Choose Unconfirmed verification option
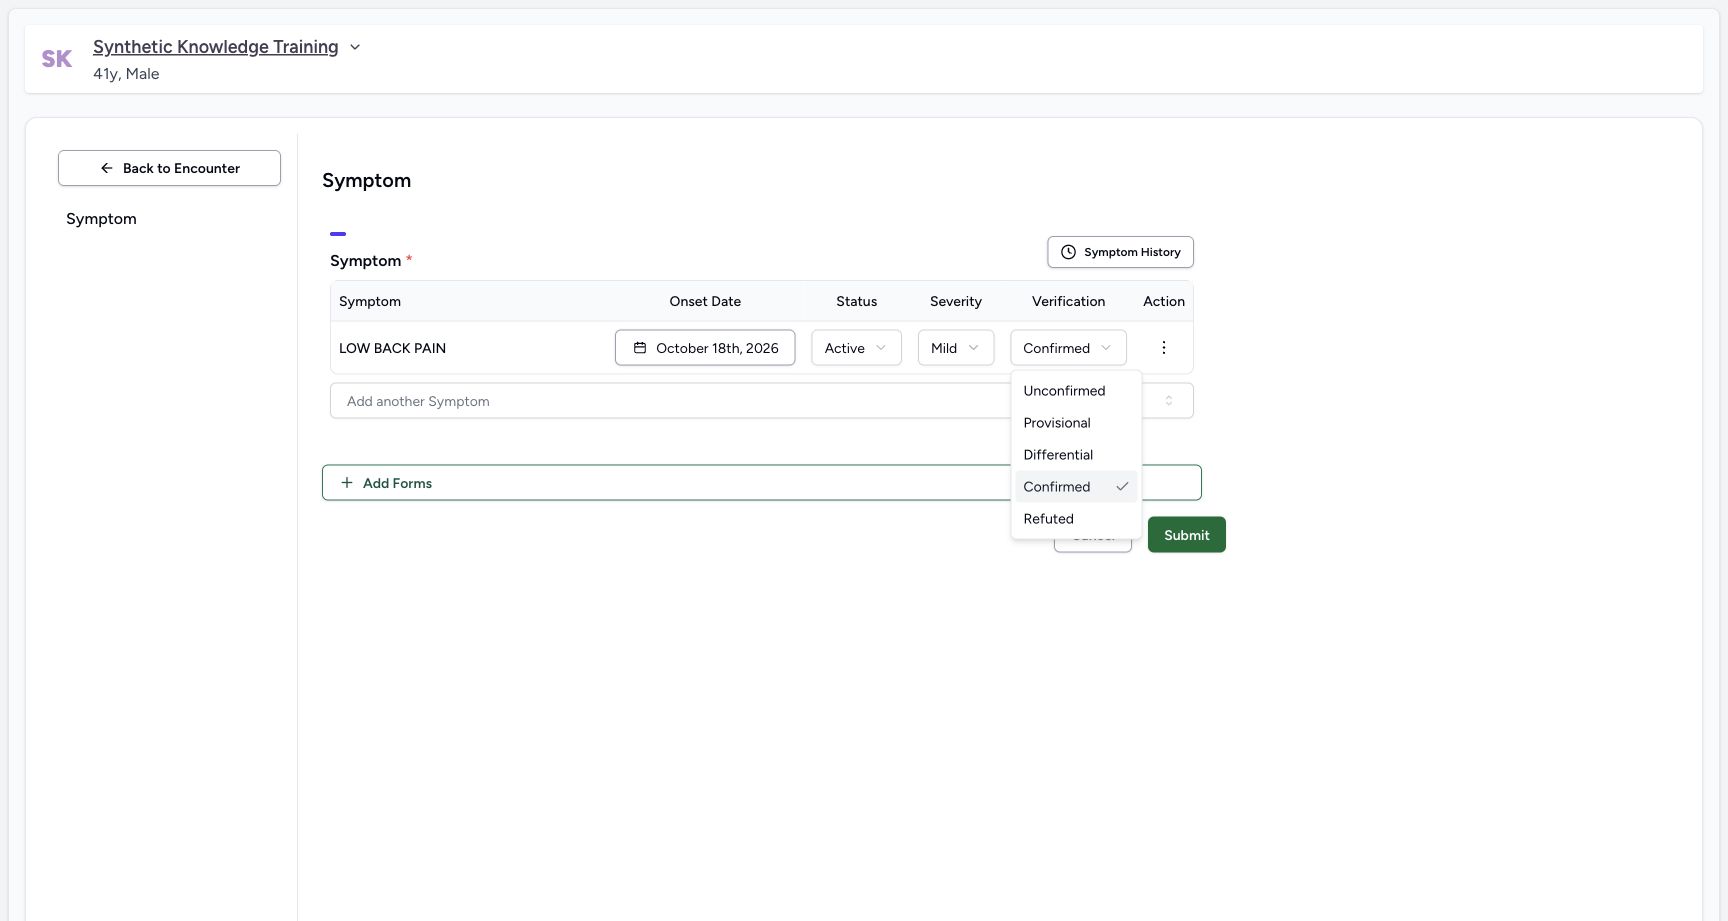This screenshot has height=921, width=1728. coord(1076,391)
